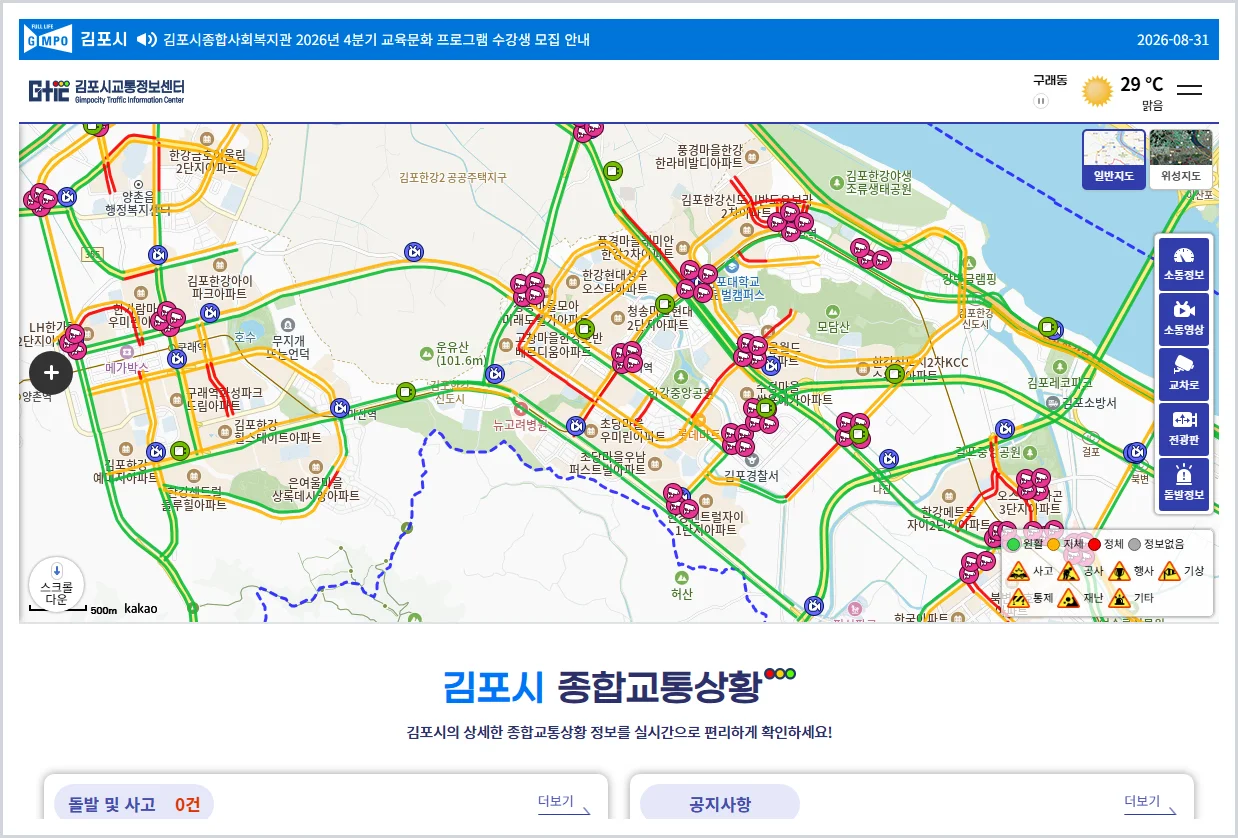Open green sign icon near 김포한강2 공공주택지구

coord(613,170)
